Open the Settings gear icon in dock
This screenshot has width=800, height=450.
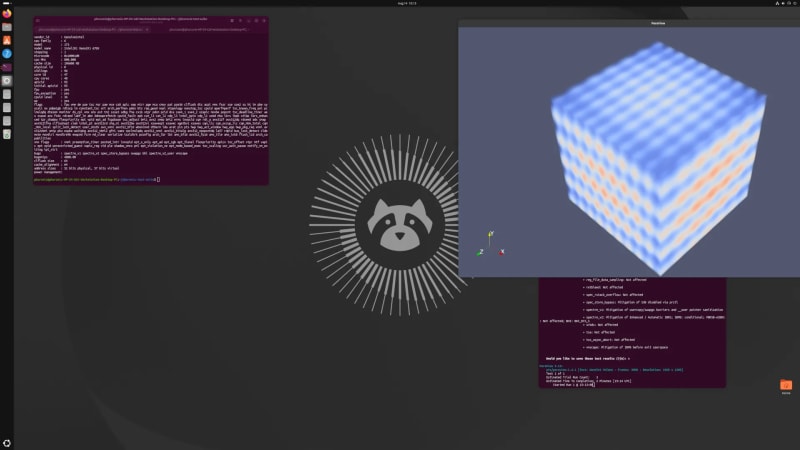[7, 81]
